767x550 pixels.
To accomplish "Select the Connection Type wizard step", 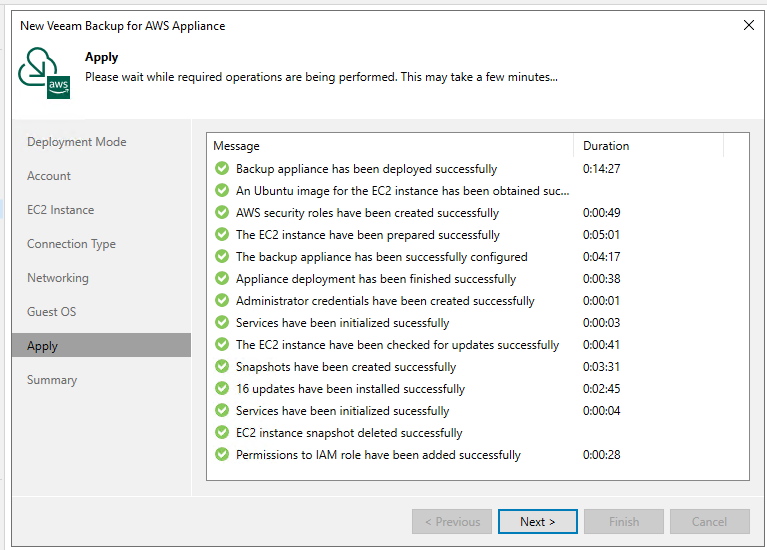I will (71, 244).
